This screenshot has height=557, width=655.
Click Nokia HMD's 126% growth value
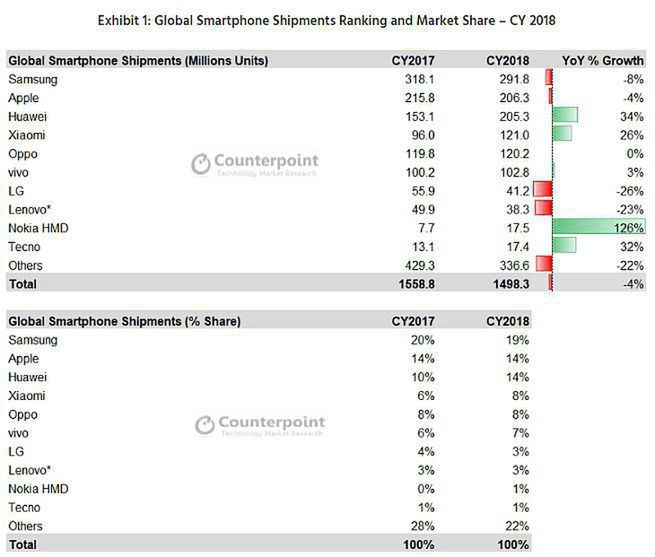point(630,227)
